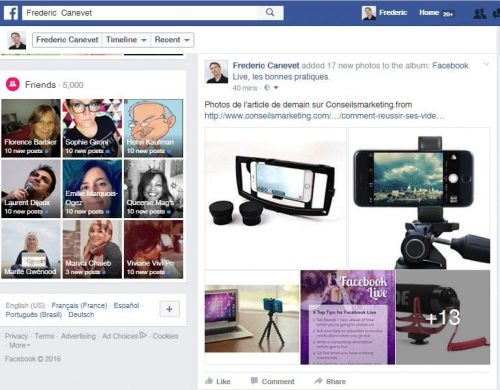Open the phone on tripod mount photo
Image resolution: width=500 pixels, height=390 pixels.
pyautogui.click(x=419, y=198)
